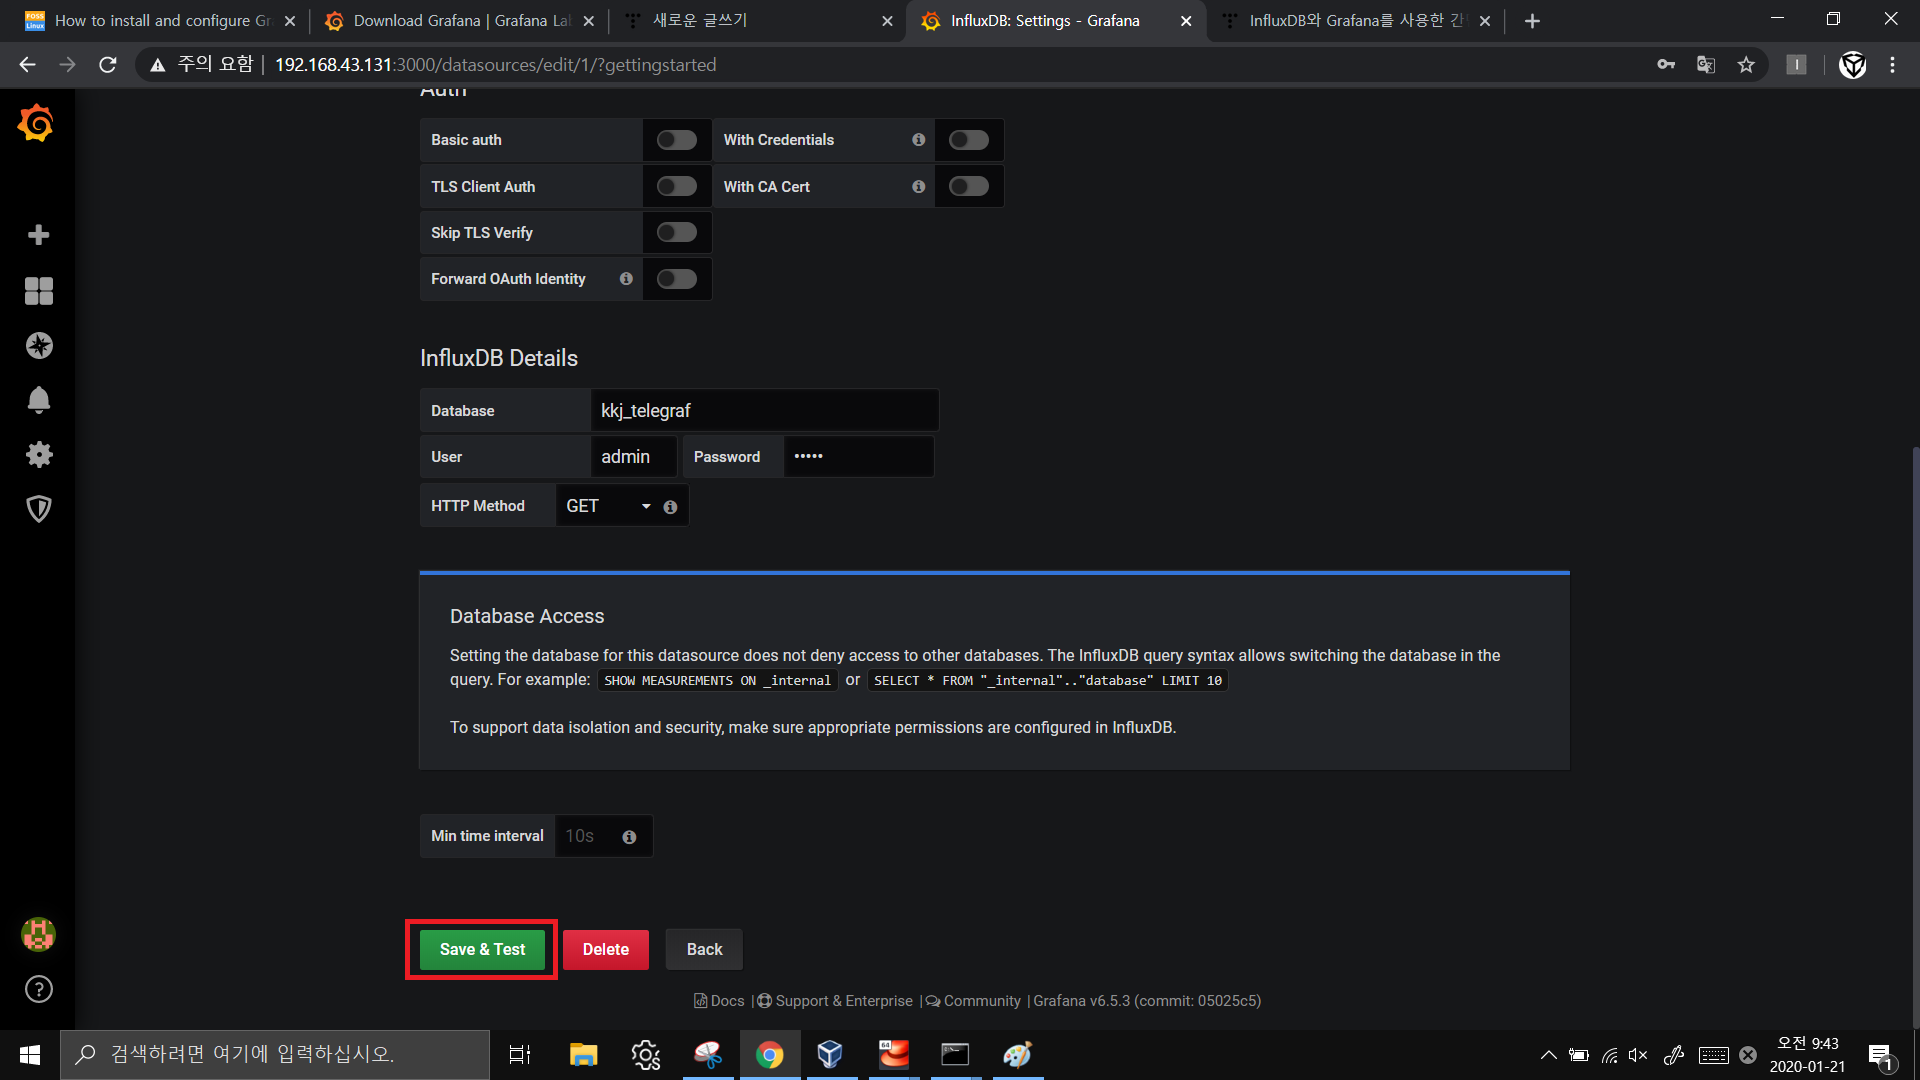Screen dimensions: 1920x1080
Task: Open Server Admin shield icon in sidebar
Action: tap(38, 509)
